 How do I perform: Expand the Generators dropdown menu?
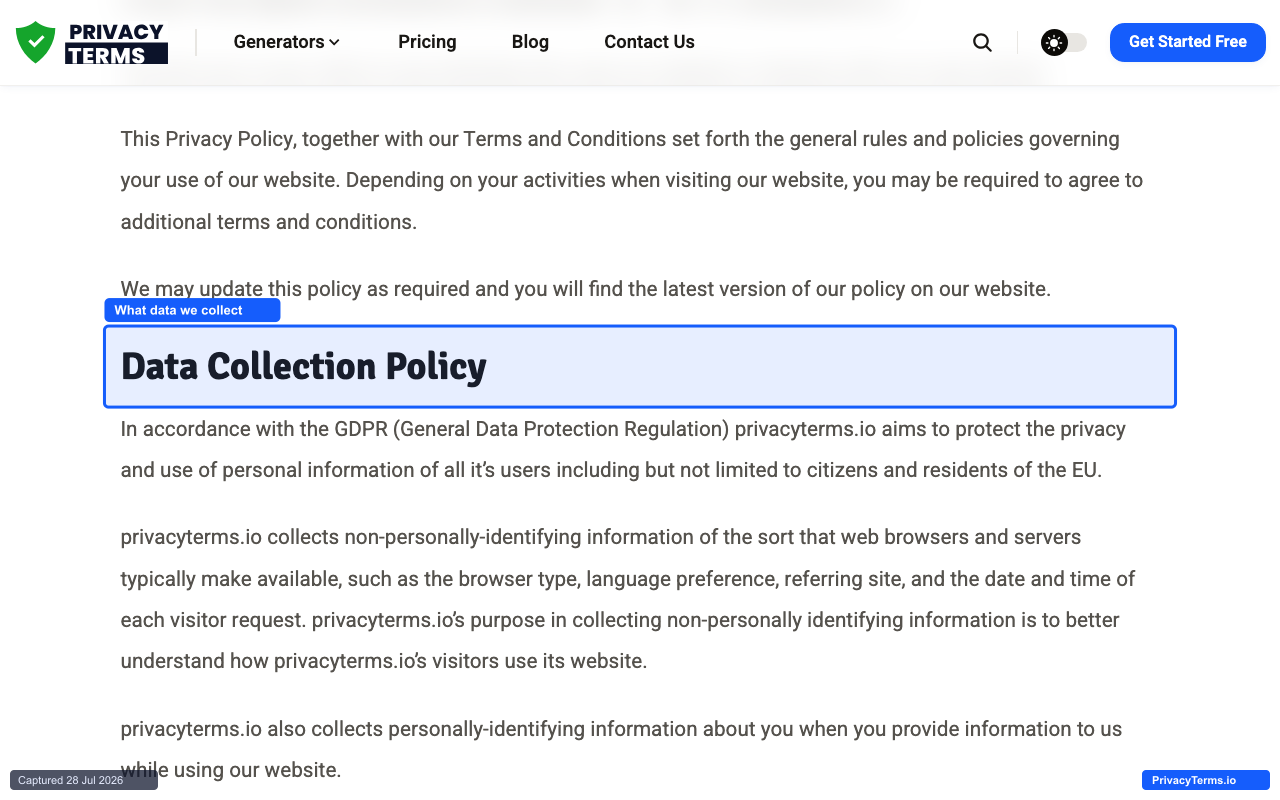click(287, 42)
